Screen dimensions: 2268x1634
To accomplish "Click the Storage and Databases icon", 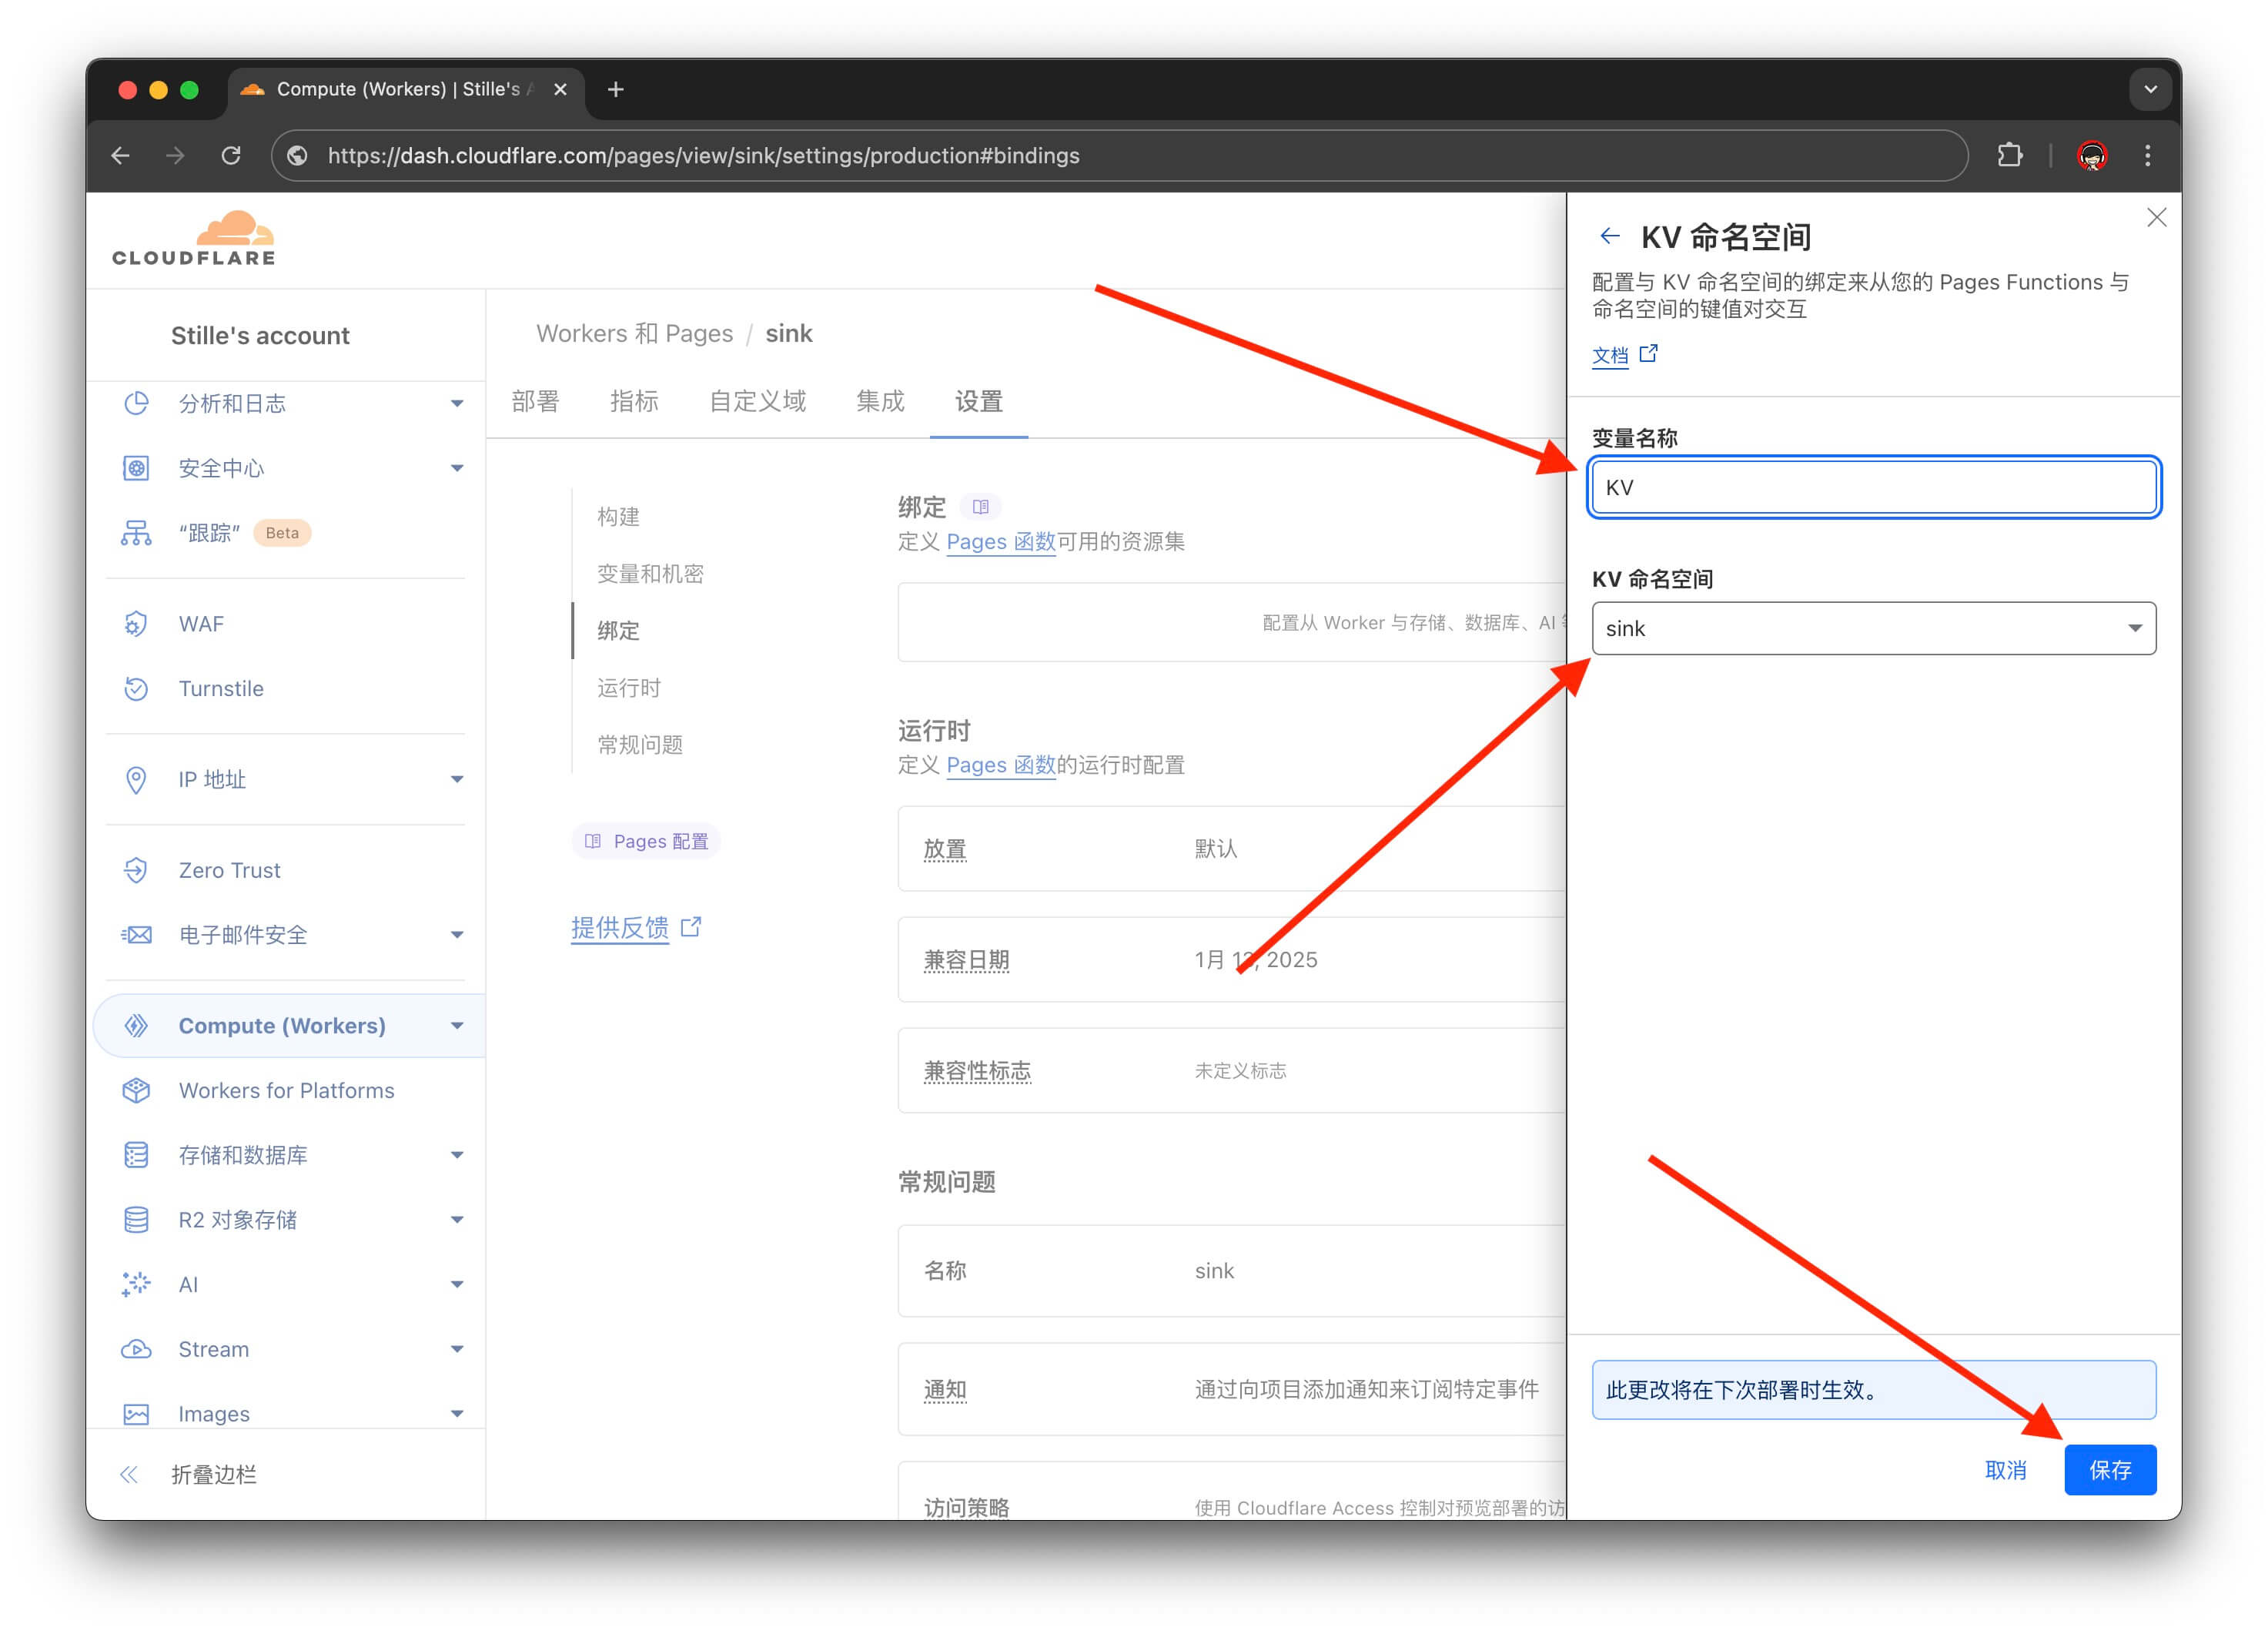I will [136, 1155].
